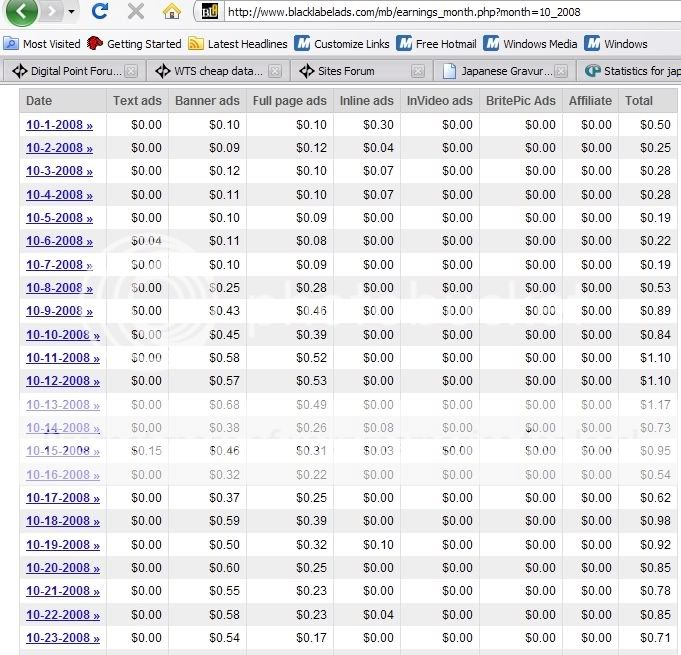Open the 10-17-2008 earnings link
681x655 pixels.
pos(63,498)
